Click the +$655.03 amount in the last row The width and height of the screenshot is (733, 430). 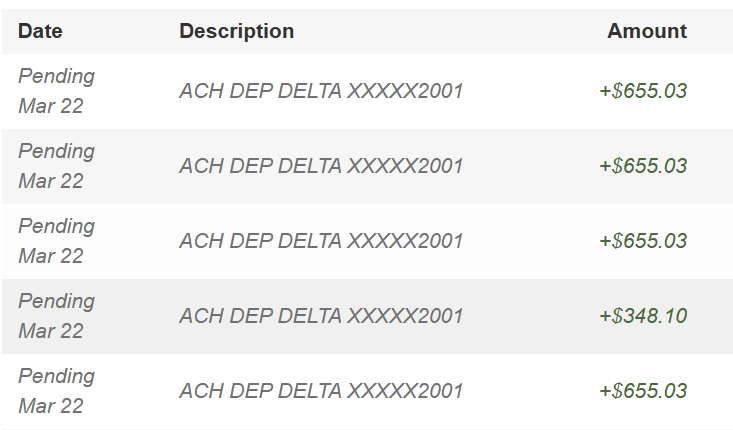(x=643, y=391)
